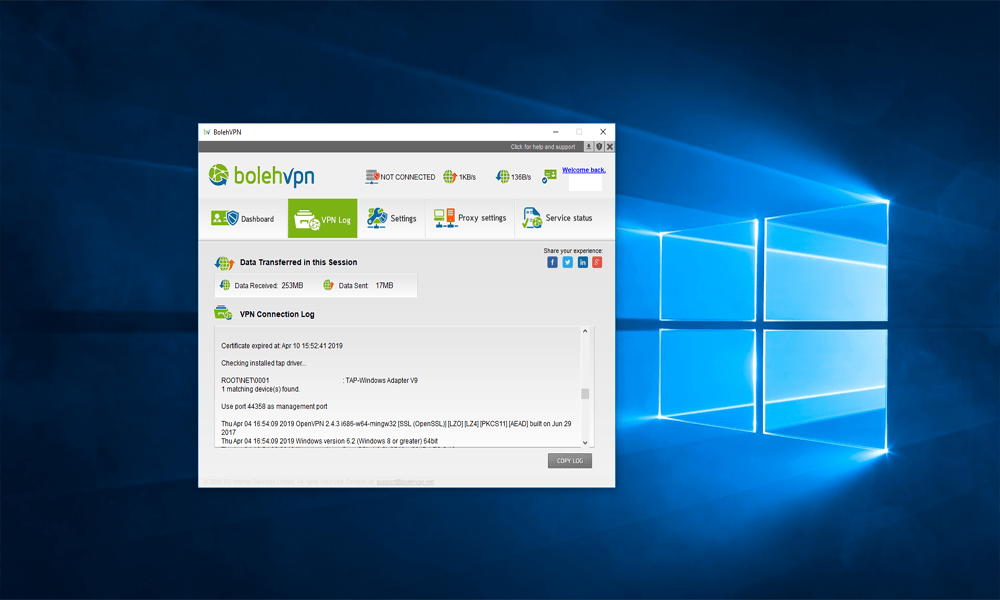Click the '17MB' data sent value
The image size is (1000, 600).
384,286
